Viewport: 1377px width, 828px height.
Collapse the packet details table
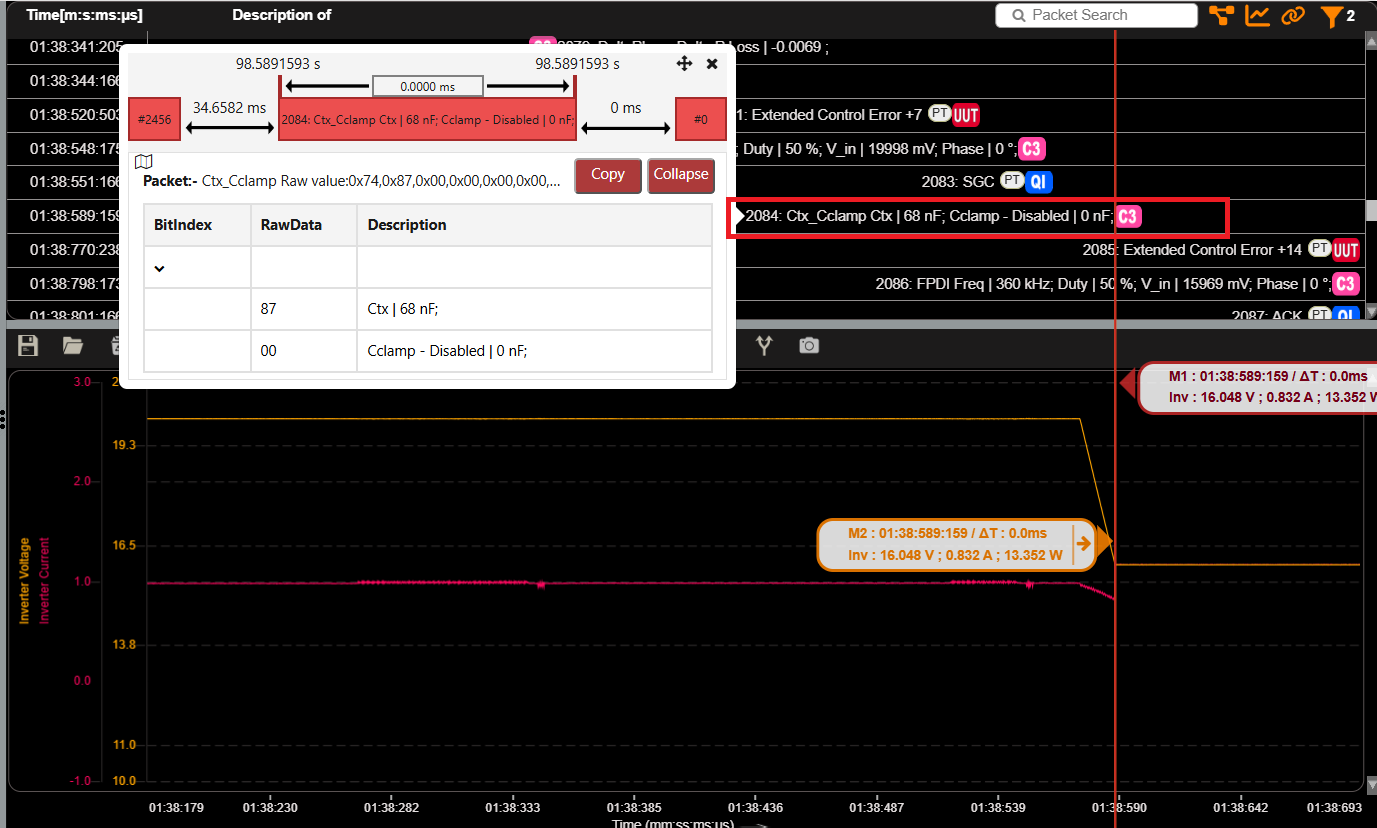click(x=681, y=175)
